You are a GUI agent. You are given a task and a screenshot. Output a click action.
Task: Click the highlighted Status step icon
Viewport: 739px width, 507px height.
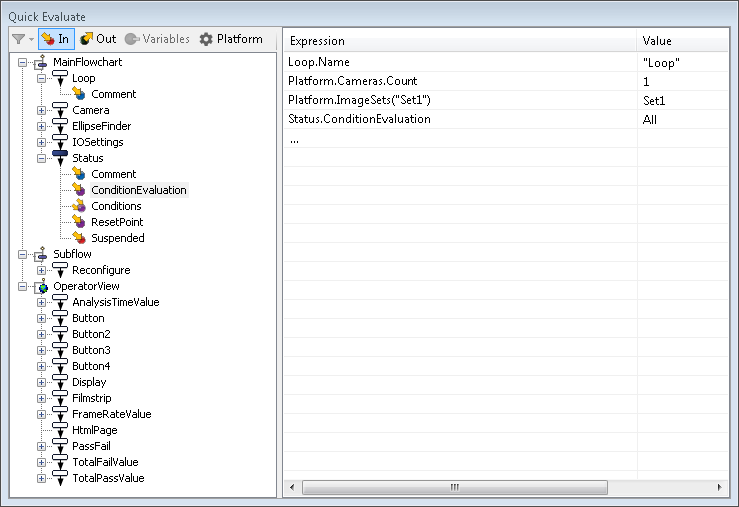click(60, 158)
